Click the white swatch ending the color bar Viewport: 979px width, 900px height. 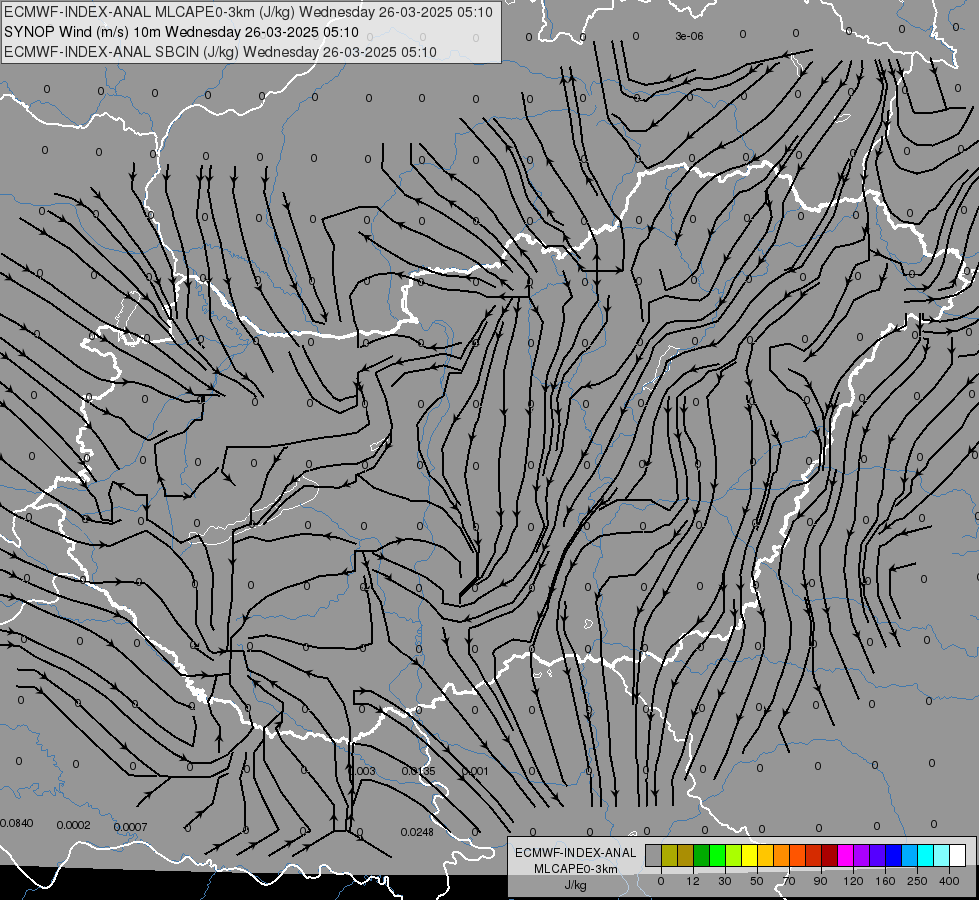click(x=958, y=855)
